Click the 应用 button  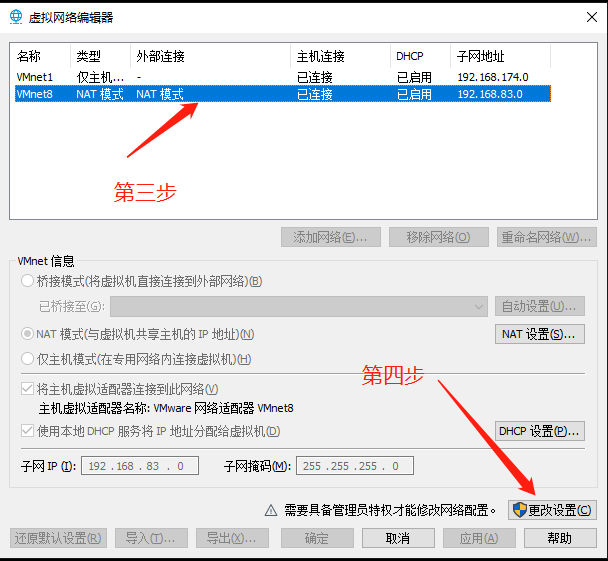point(479,538)
